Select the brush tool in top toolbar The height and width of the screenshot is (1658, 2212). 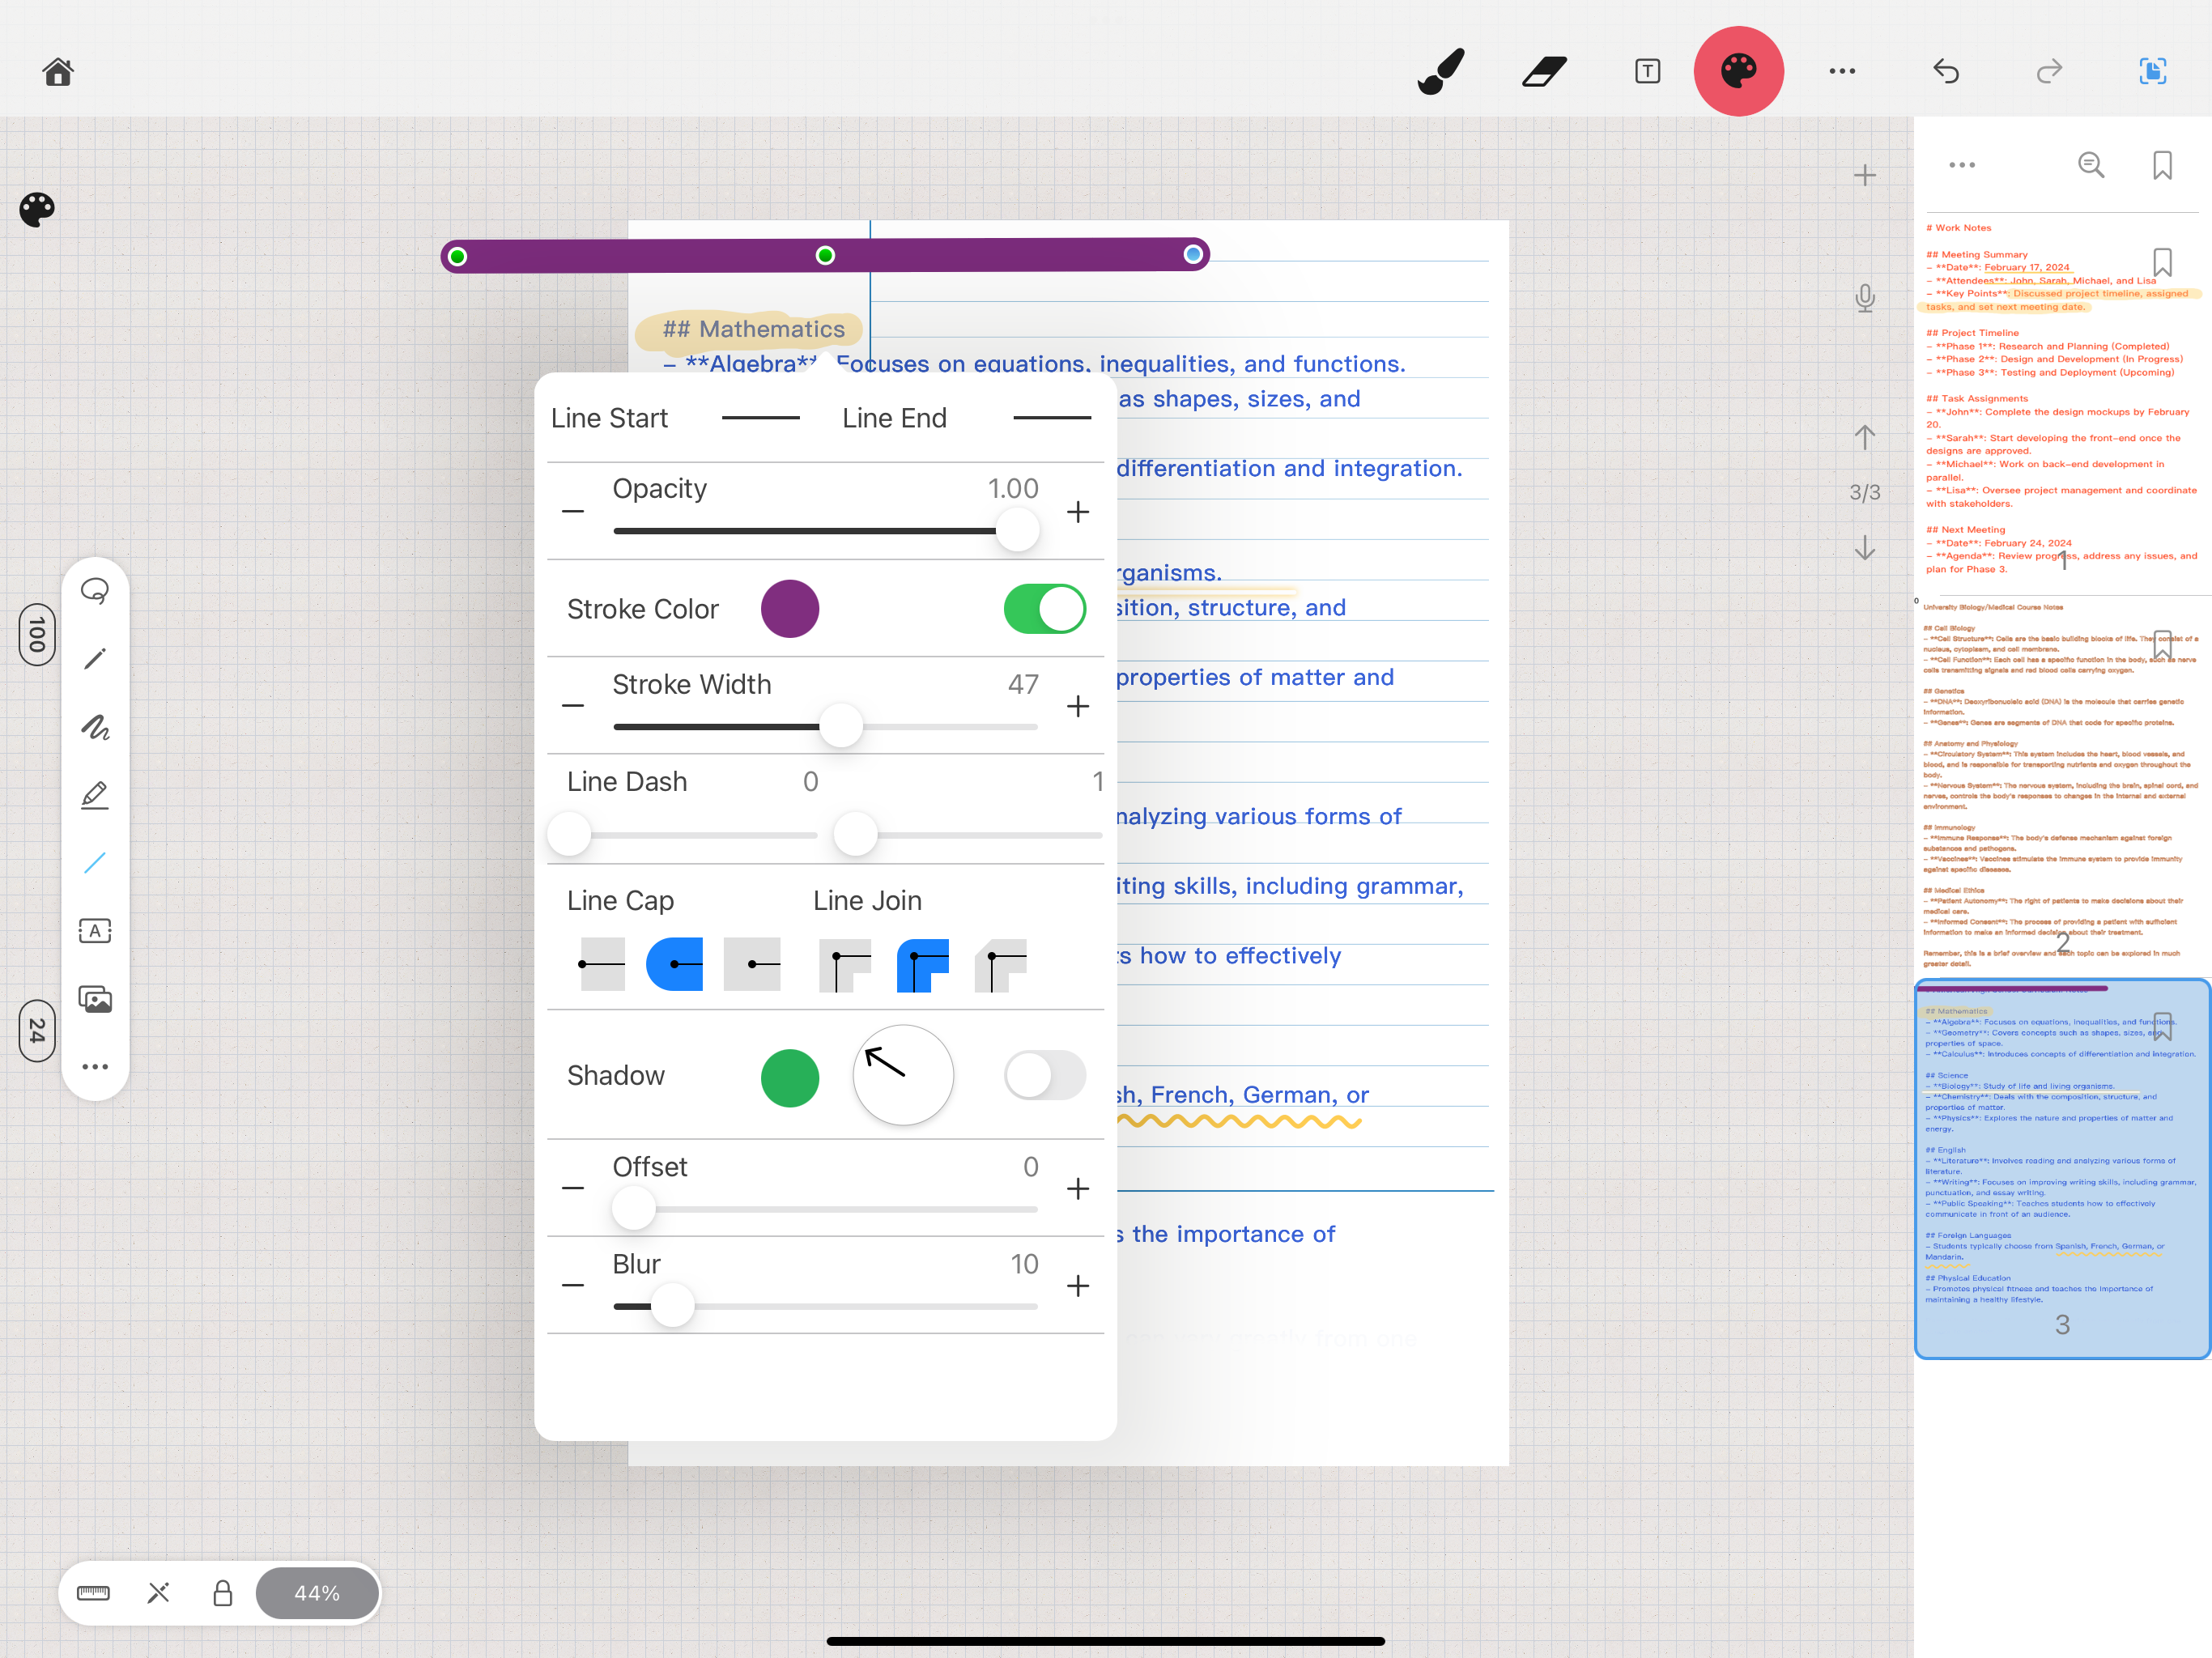pyautogui.click(x=1440, y=71)
